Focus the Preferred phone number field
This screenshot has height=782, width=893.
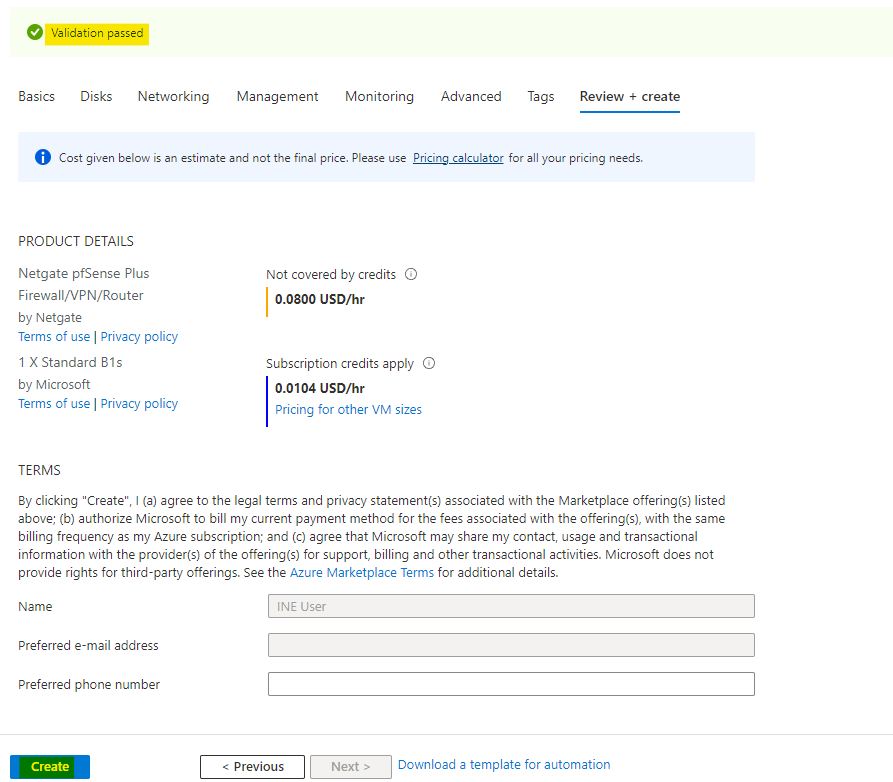(511, 684)
